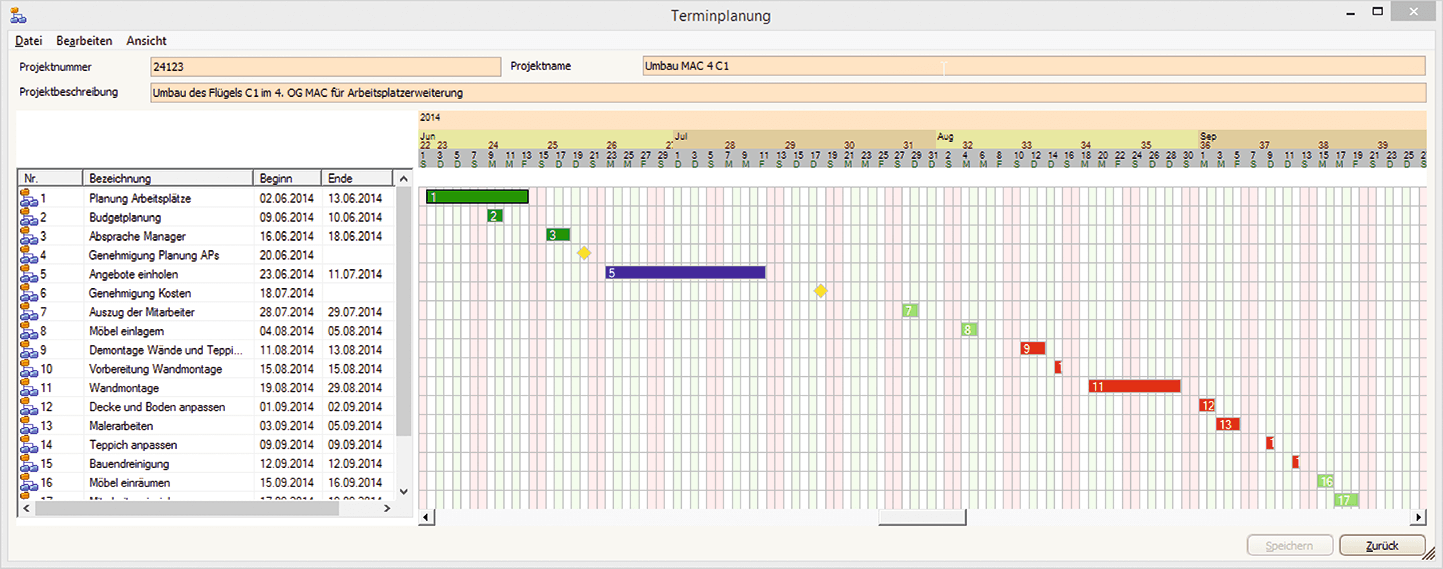
Task: Select the purple task bar 5
Action: point(685,272)
